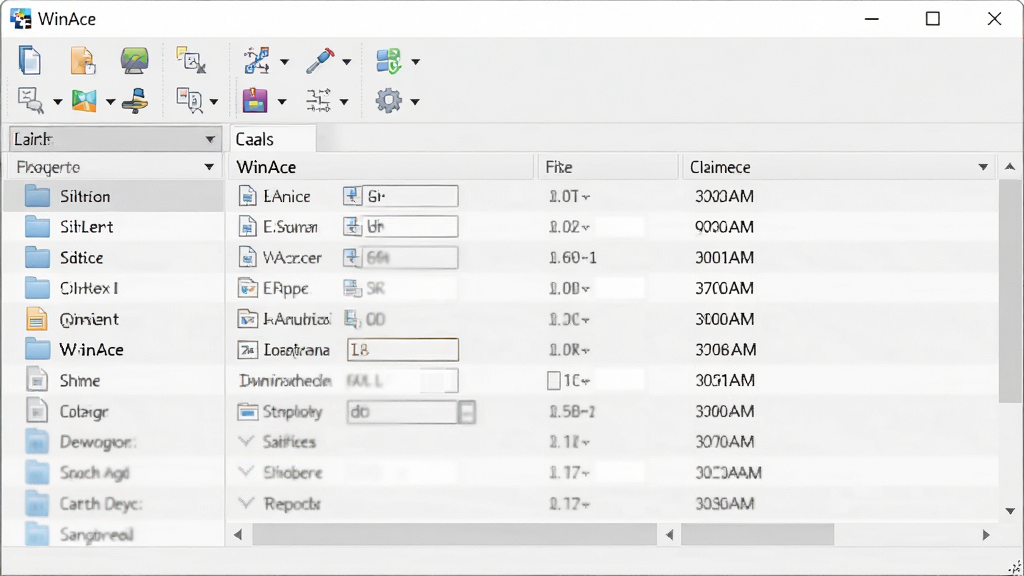Screen dimensions: 1024x576
Task: Click the blue folder icon of Stnploty row
Action: 248,412
